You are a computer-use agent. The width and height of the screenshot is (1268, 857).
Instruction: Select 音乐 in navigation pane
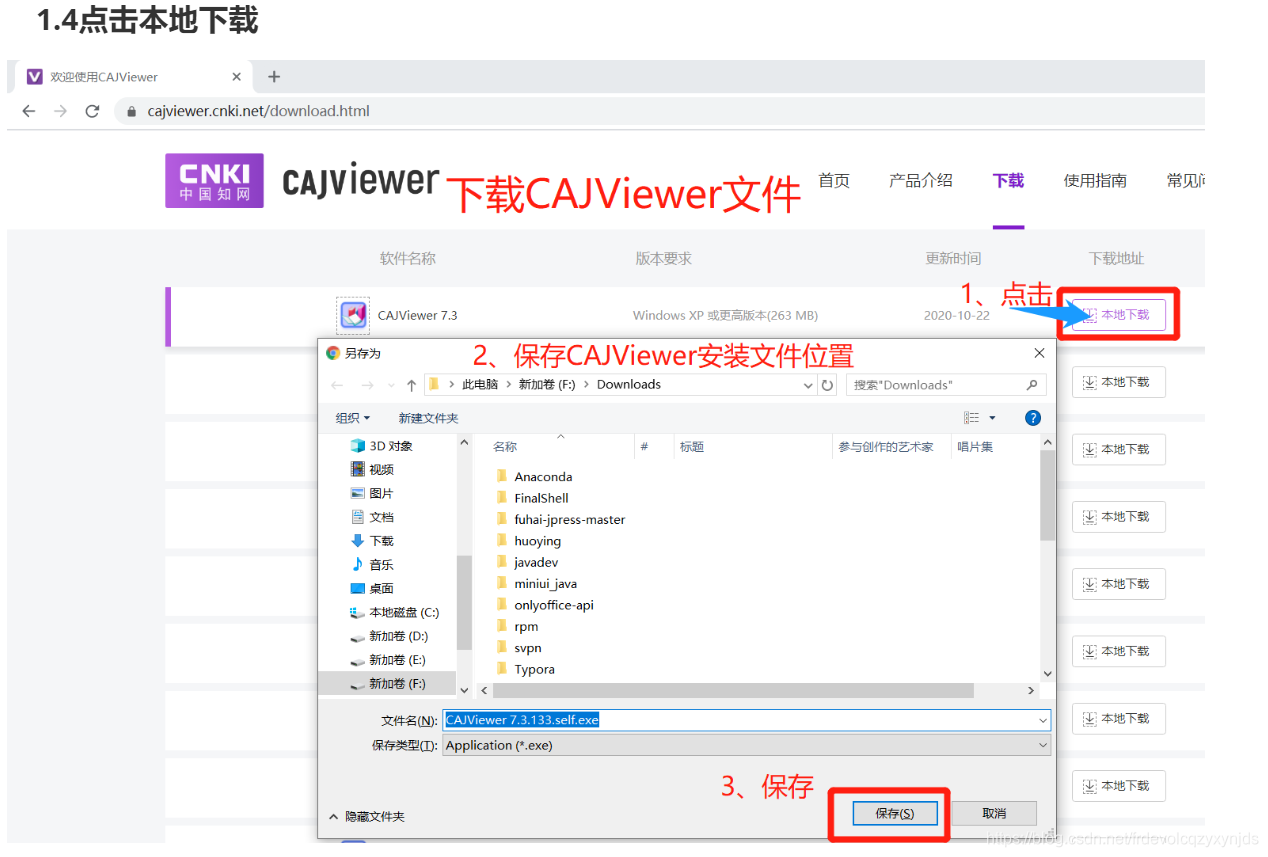(x=372, y=565)
